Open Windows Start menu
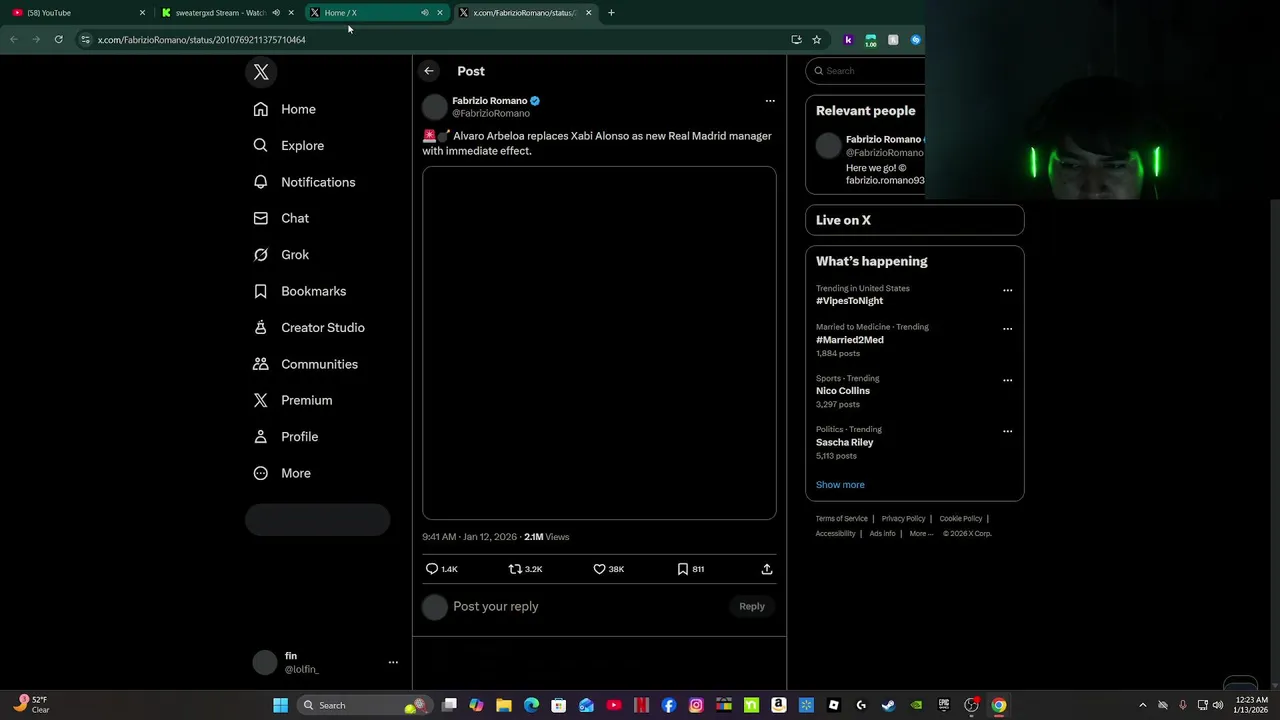The width and height of the screenshot is (1280, 720). click(x=281, y=705)
